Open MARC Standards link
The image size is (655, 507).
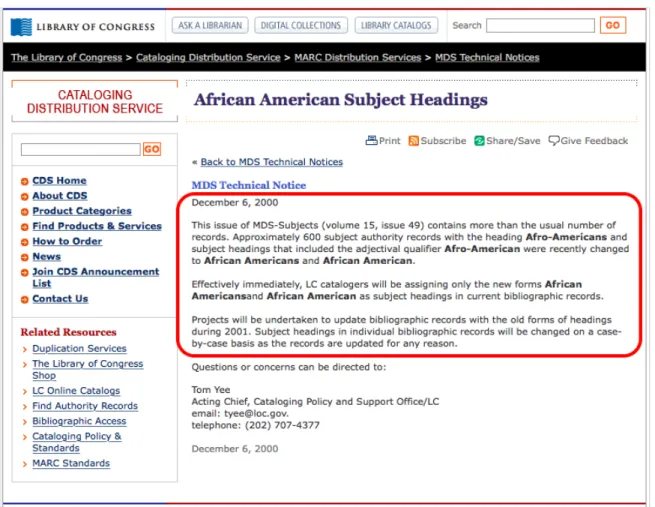[71, 463]
